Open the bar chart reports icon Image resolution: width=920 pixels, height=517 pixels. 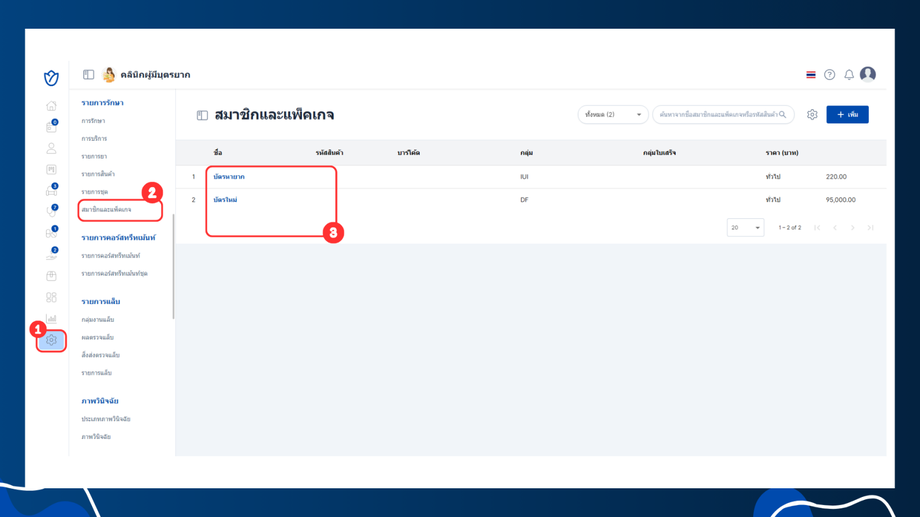pos(51,319)
